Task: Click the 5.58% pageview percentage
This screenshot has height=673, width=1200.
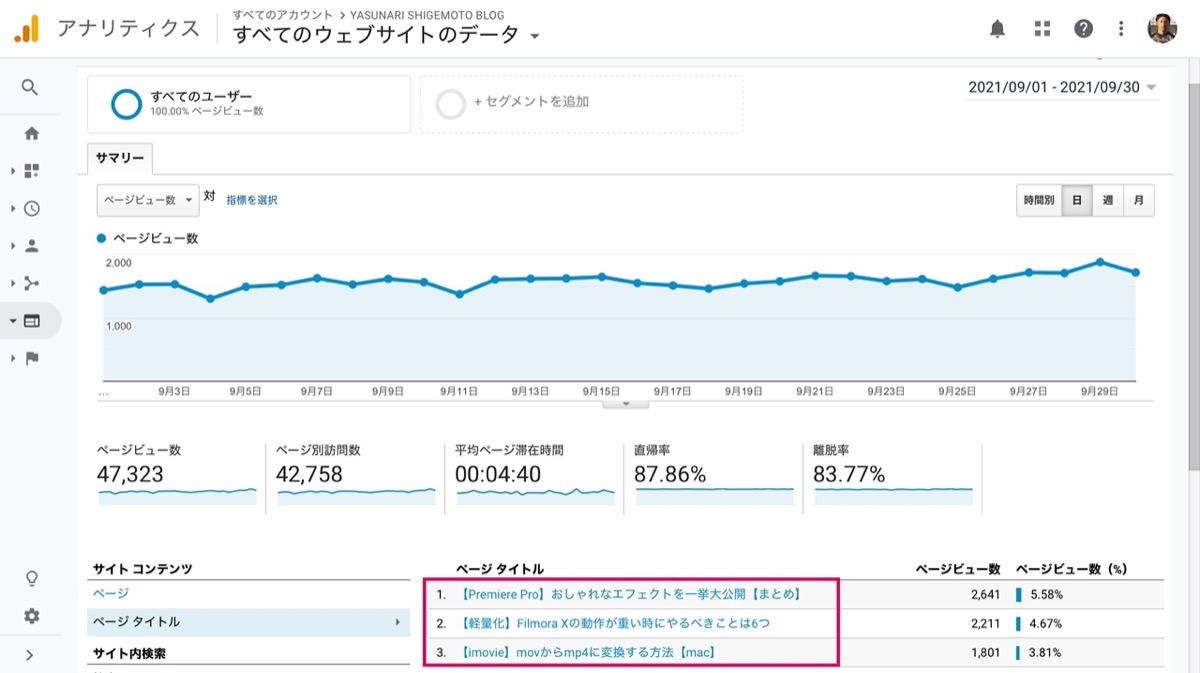Action: tap(1046, 594)
